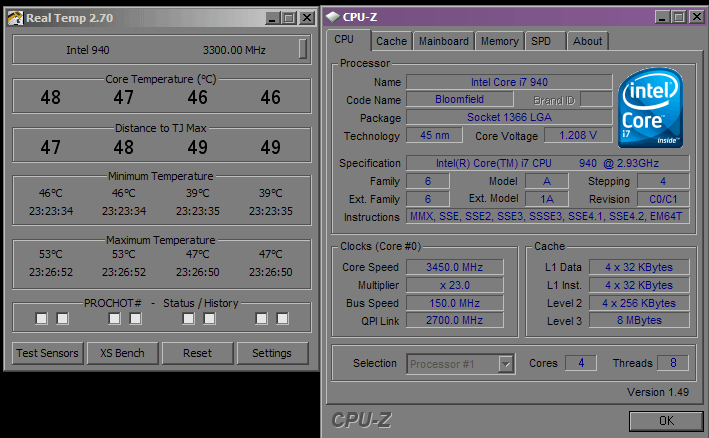Toggle PROCHOT# history checkbox for core 0
The width and height of the screenshot is (709, 438).
[x=62, y=319]
